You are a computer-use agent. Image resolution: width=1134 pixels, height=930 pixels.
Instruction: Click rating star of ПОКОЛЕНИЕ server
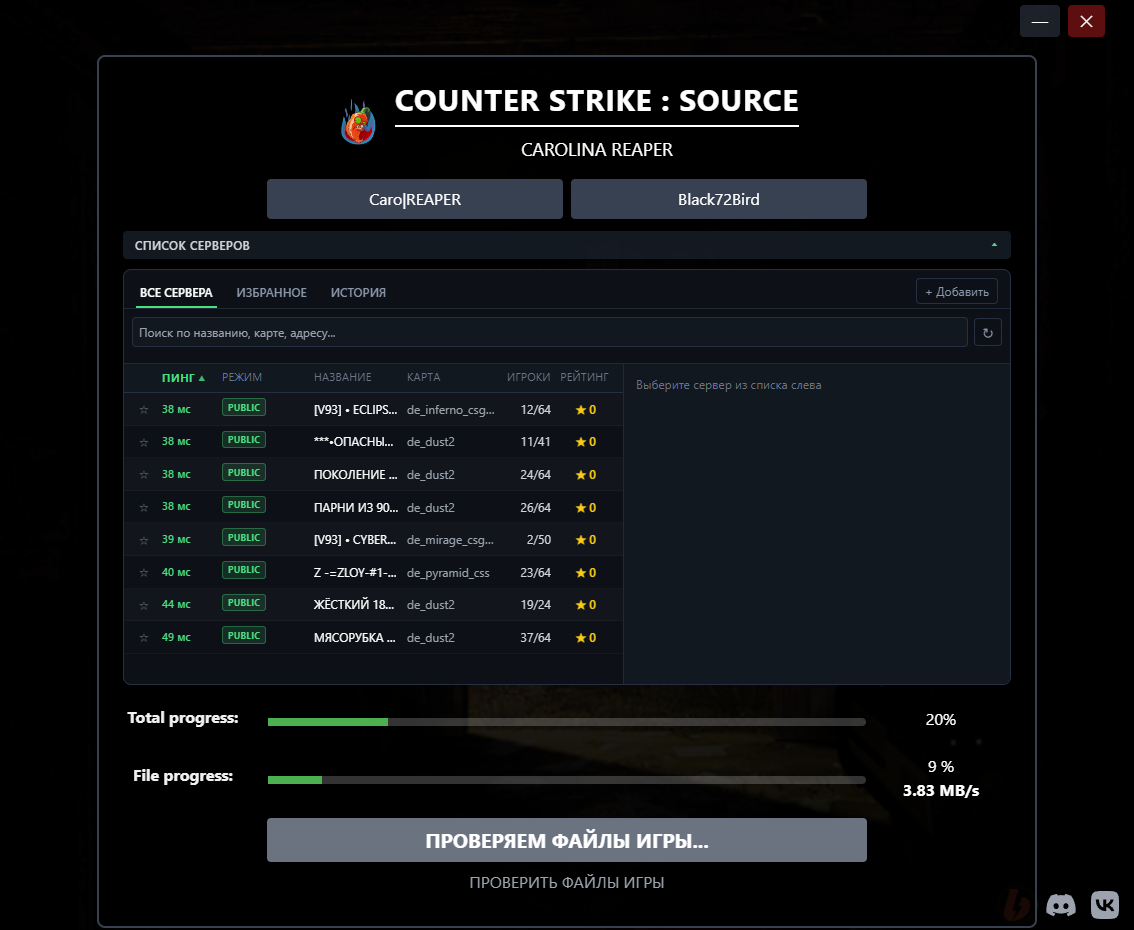click(x=581, y=474)
